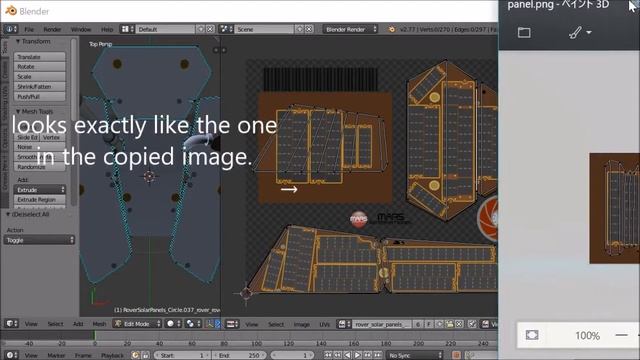Play animation in reverse
The width and height of the screenshot is (640, 360).
point(347,355)
